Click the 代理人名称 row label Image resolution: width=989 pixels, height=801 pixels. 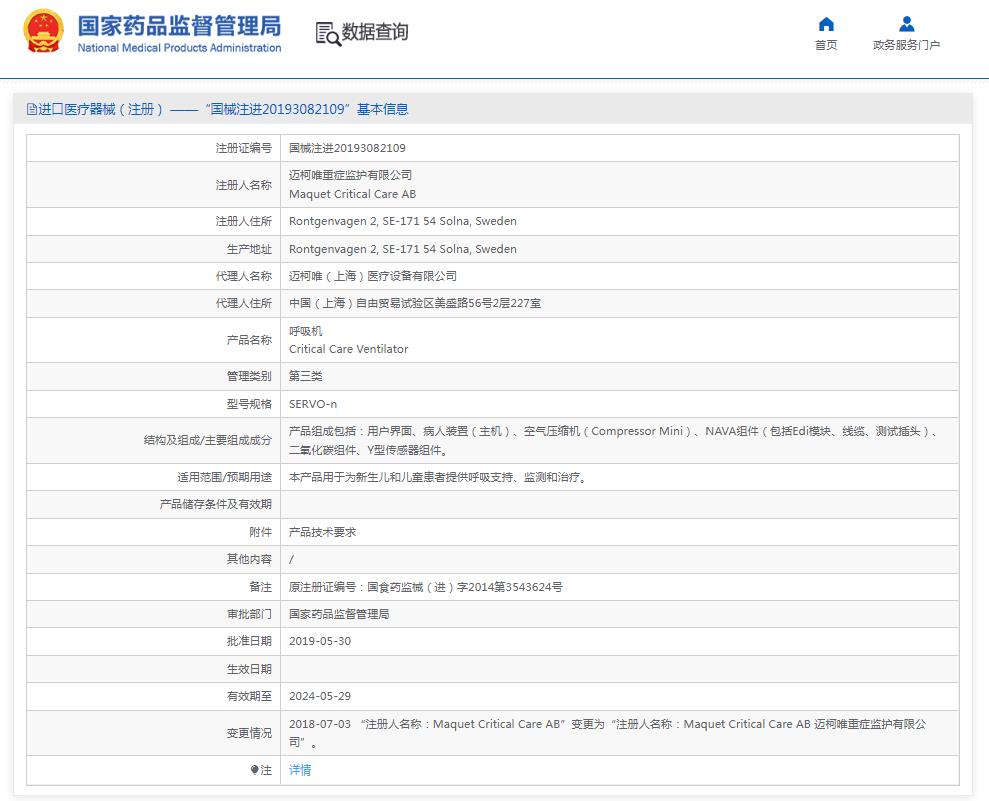(x=243, y=276)
